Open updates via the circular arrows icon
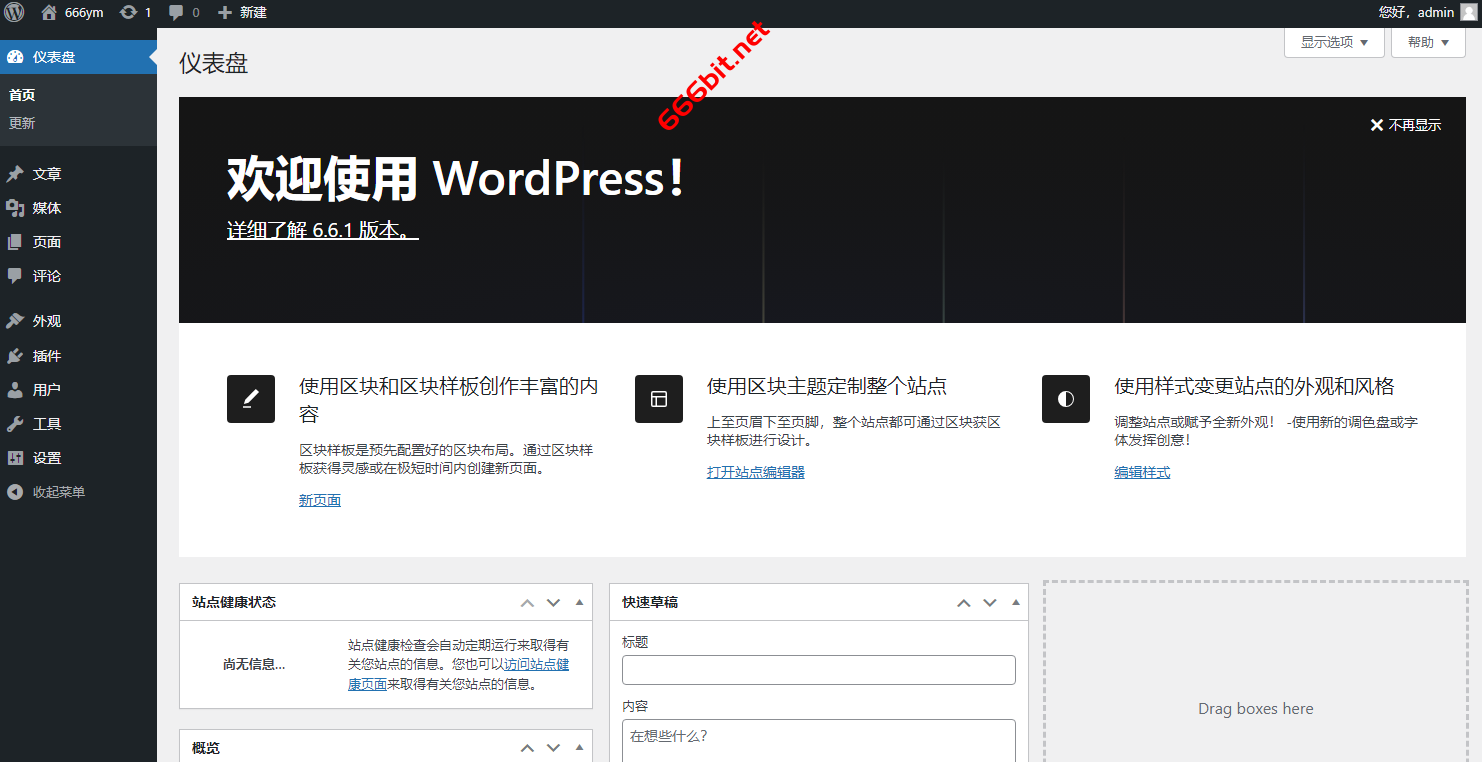This screenshot has height=762, width=1482. (130, 12)
